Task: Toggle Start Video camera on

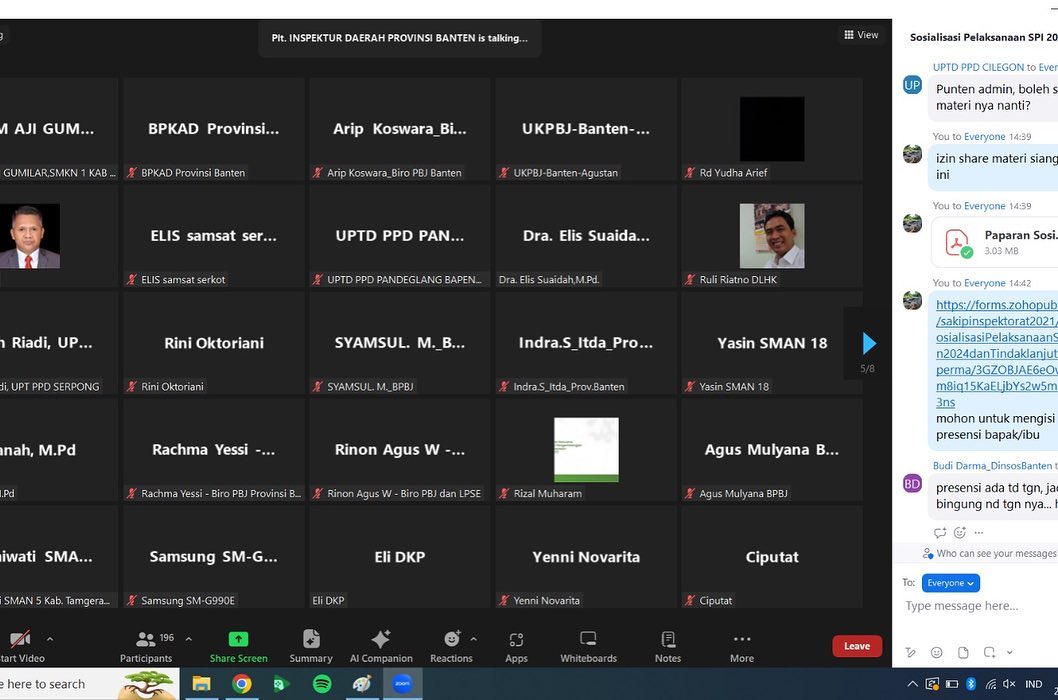Action: click(20, 646)
